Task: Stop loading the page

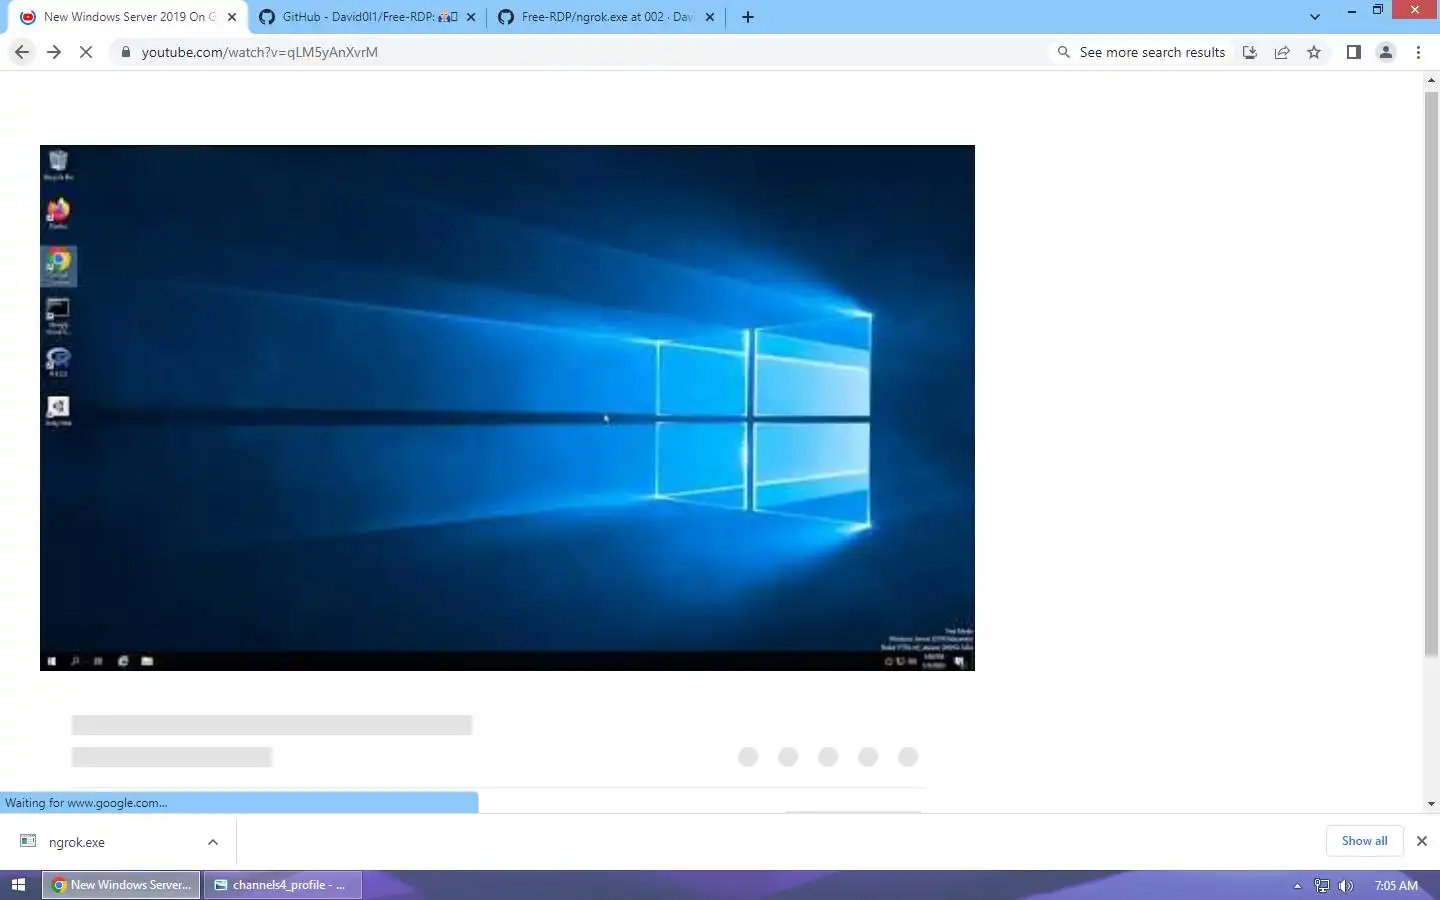Action: point(86,52)
